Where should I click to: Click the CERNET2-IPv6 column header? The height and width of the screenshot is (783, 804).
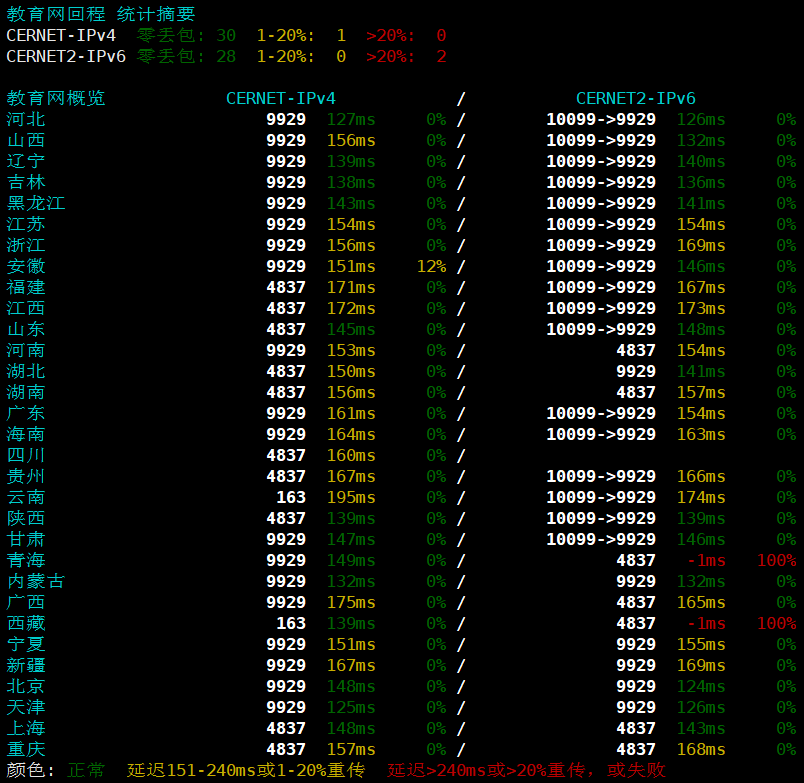tap(636, 98)
